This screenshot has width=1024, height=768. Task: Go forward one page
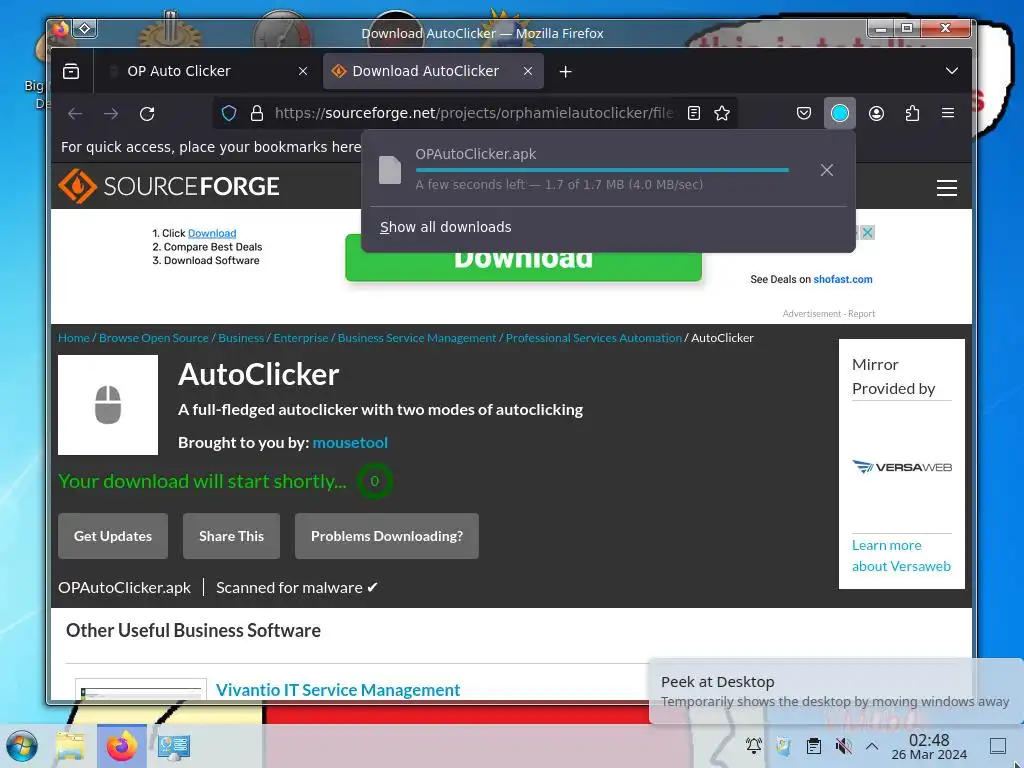click(x=111, y=114)
